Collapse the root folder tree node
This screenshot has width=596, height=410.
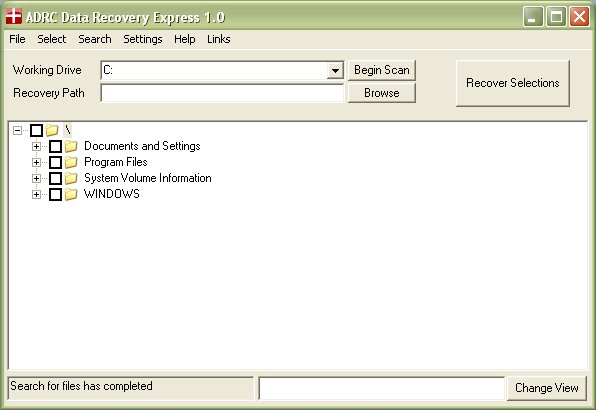tap(17, 130)
